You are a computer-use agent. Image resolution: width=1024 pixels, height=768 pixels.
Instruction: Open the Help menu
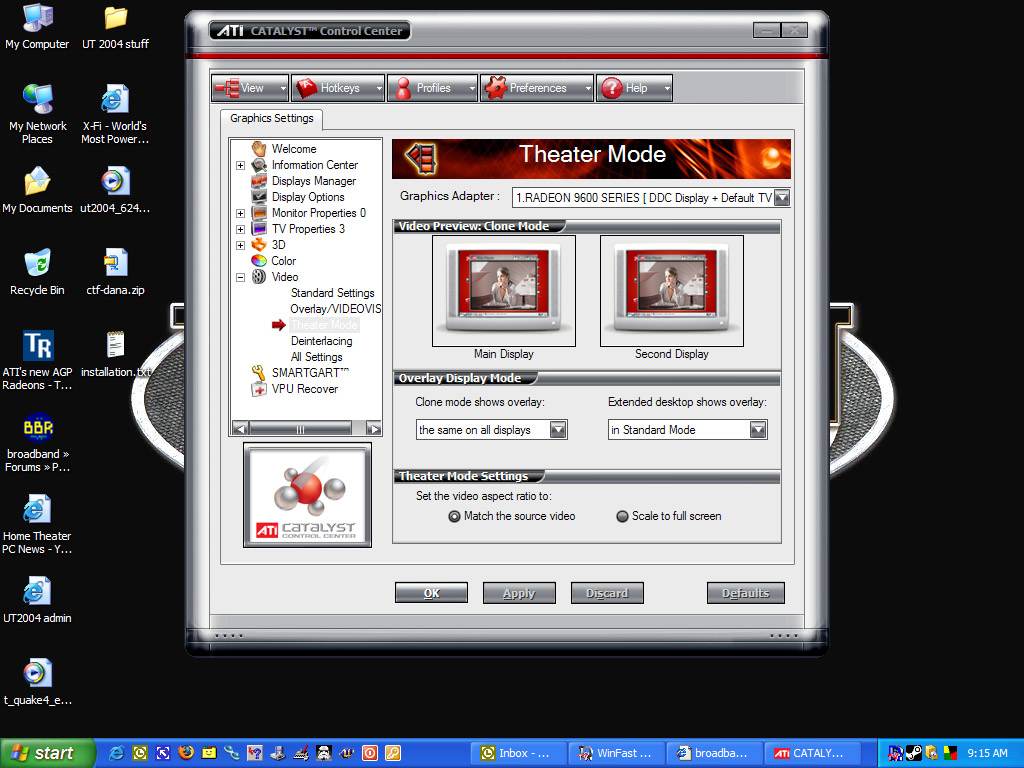coord(634,88)
